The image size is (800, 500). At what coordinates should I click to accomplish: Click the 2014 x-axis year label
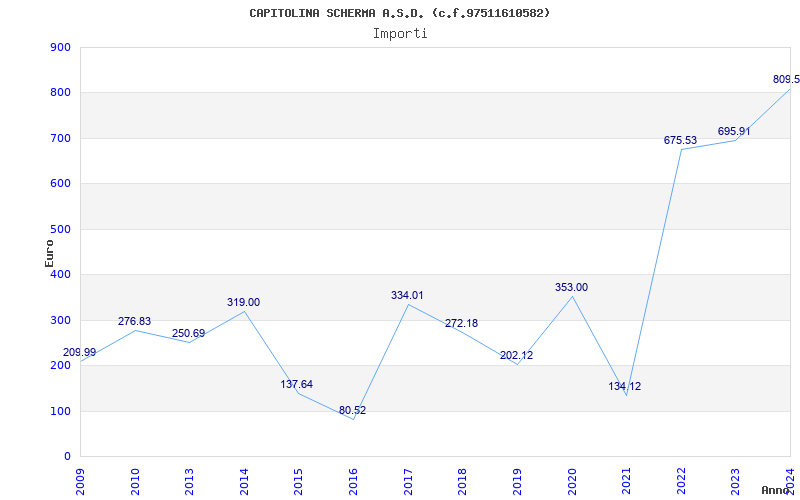coord(244,483)
